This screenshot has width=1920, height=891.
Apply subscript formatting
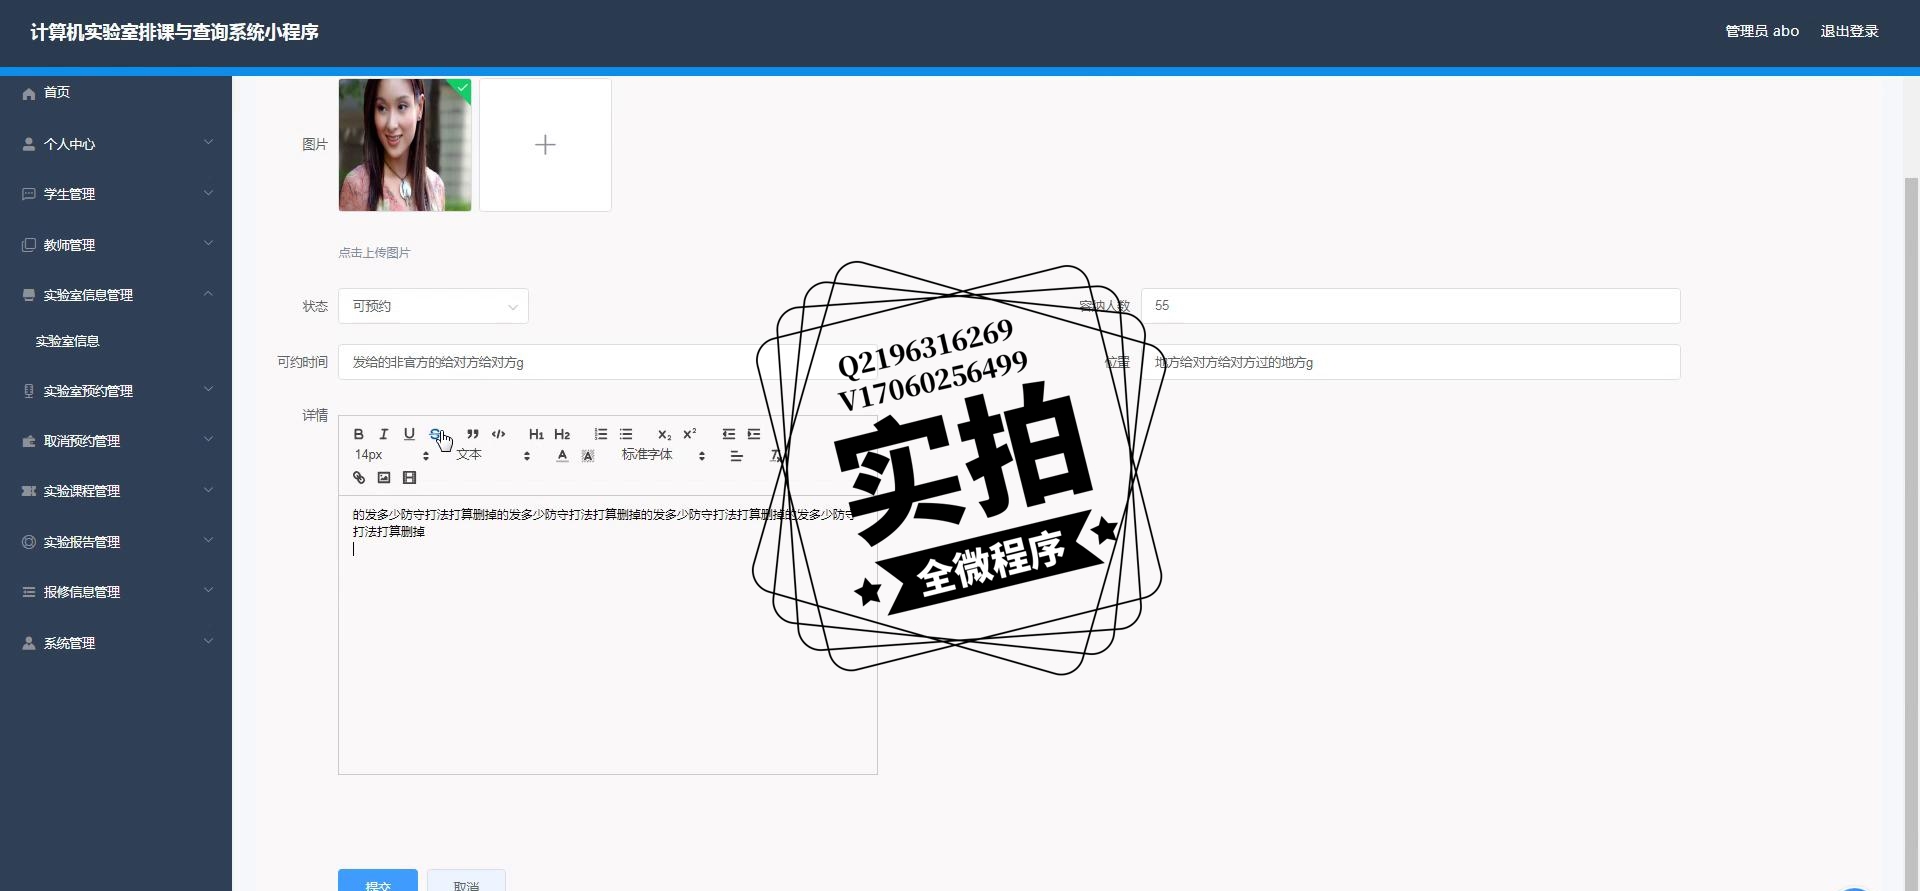click(664, 434)
